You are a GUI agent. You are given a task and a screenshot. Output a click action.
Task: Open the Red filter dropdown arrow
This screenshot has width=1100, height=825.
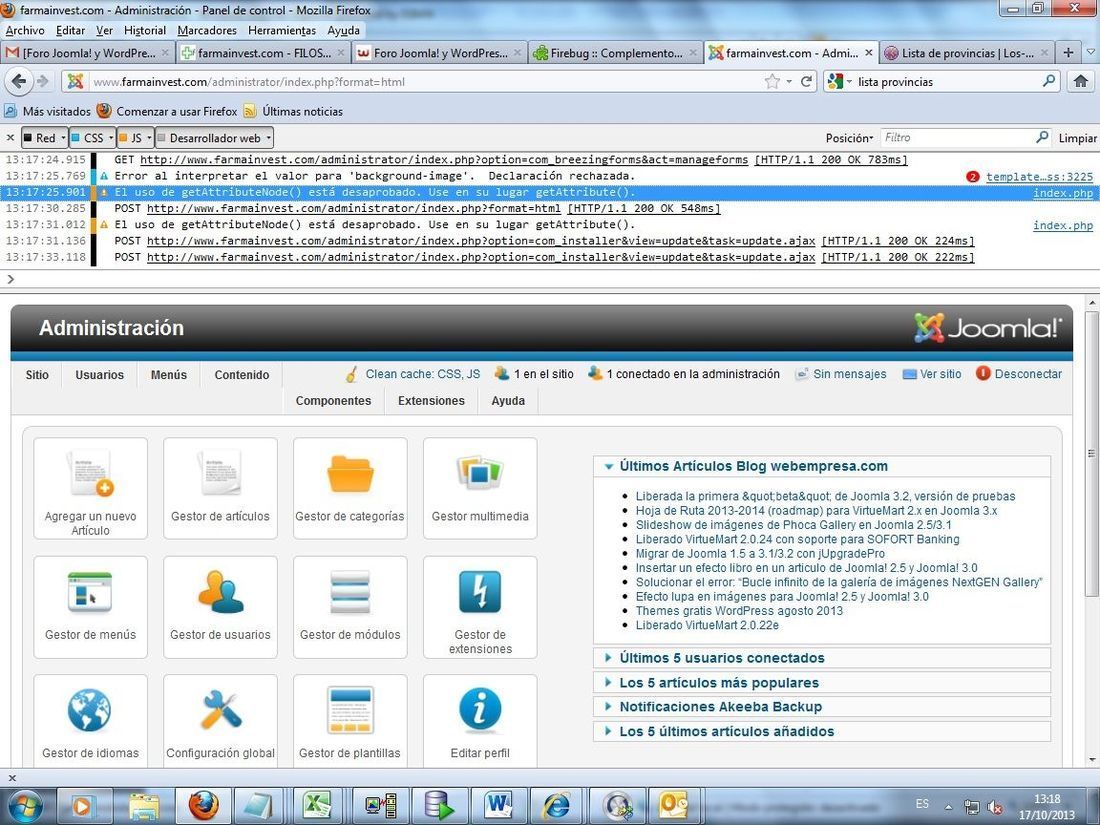63,138
